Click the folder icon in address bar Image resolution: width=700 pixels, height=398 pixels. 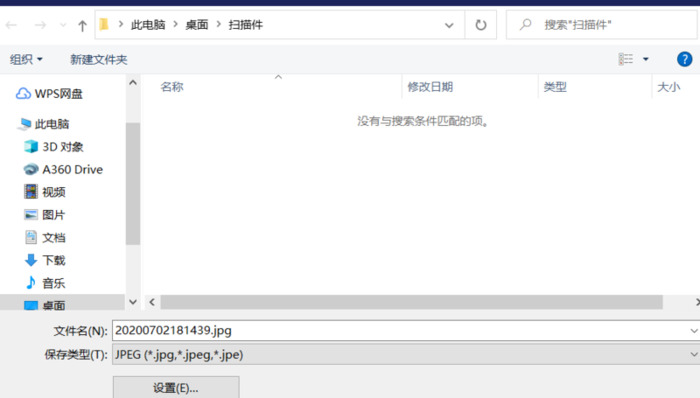click(x=104, y=25)
